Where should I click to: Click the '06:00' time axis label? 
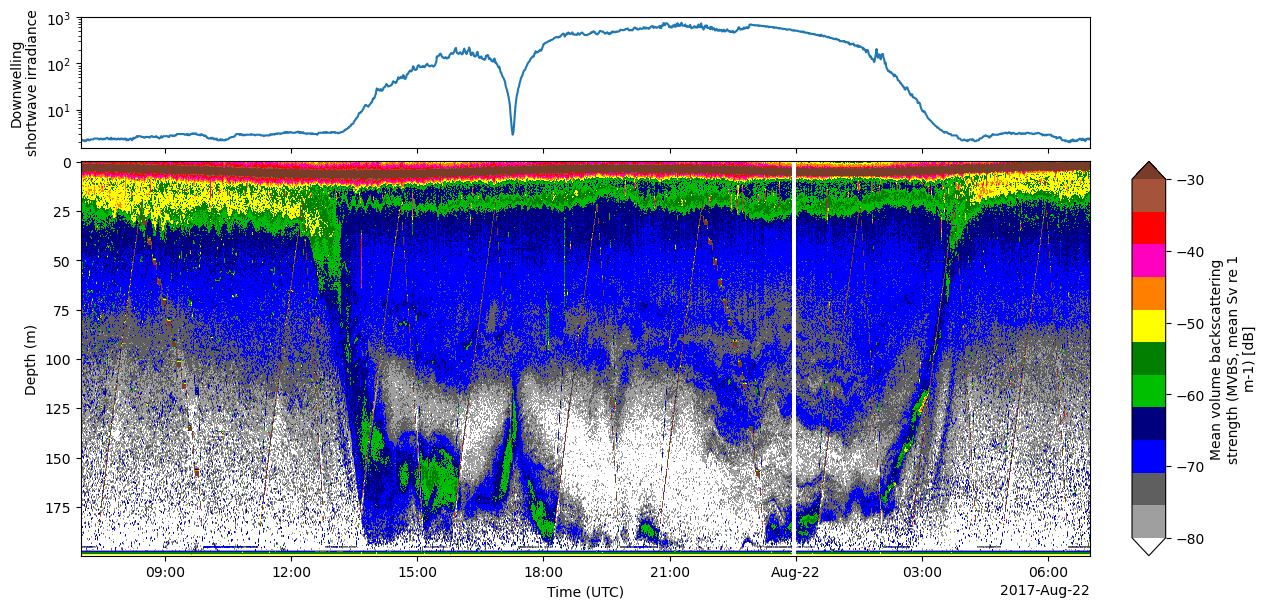click(x=1048, y=573)
